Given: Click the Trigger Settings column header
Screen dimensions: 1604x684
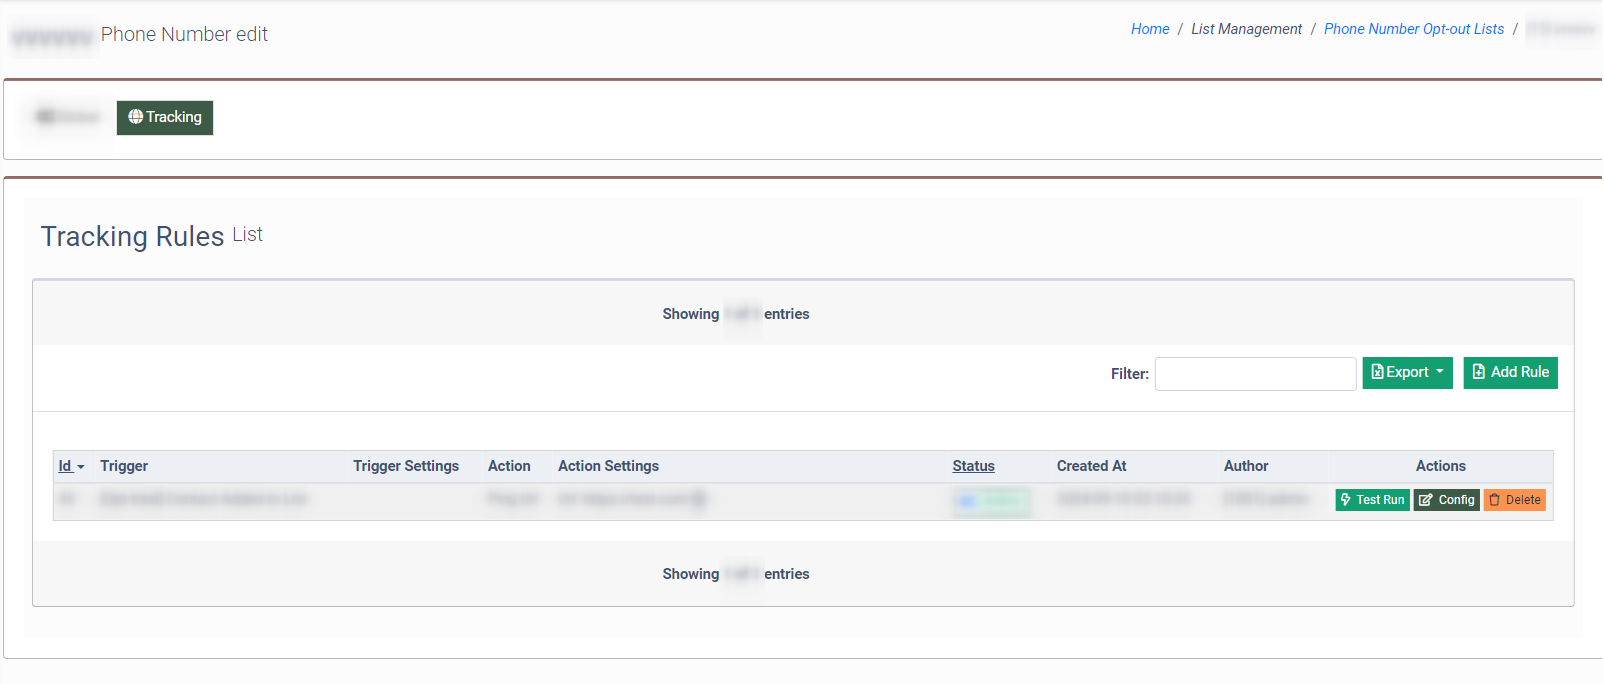Looking at the screenshot, I should point(405,466).
